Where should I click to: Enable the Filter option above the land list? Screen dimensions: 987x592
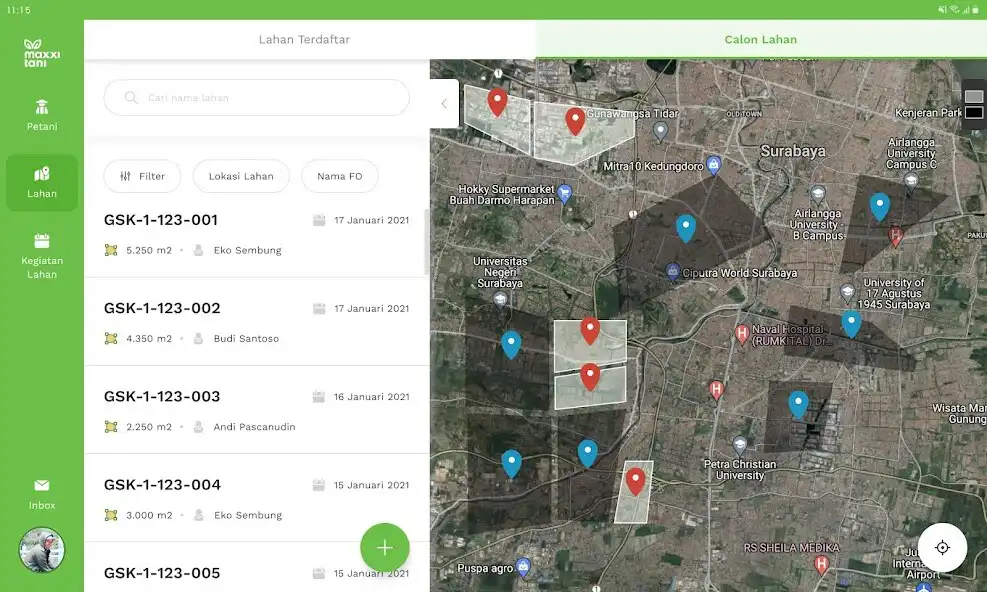pyautogui.click(x=142, y=176)
